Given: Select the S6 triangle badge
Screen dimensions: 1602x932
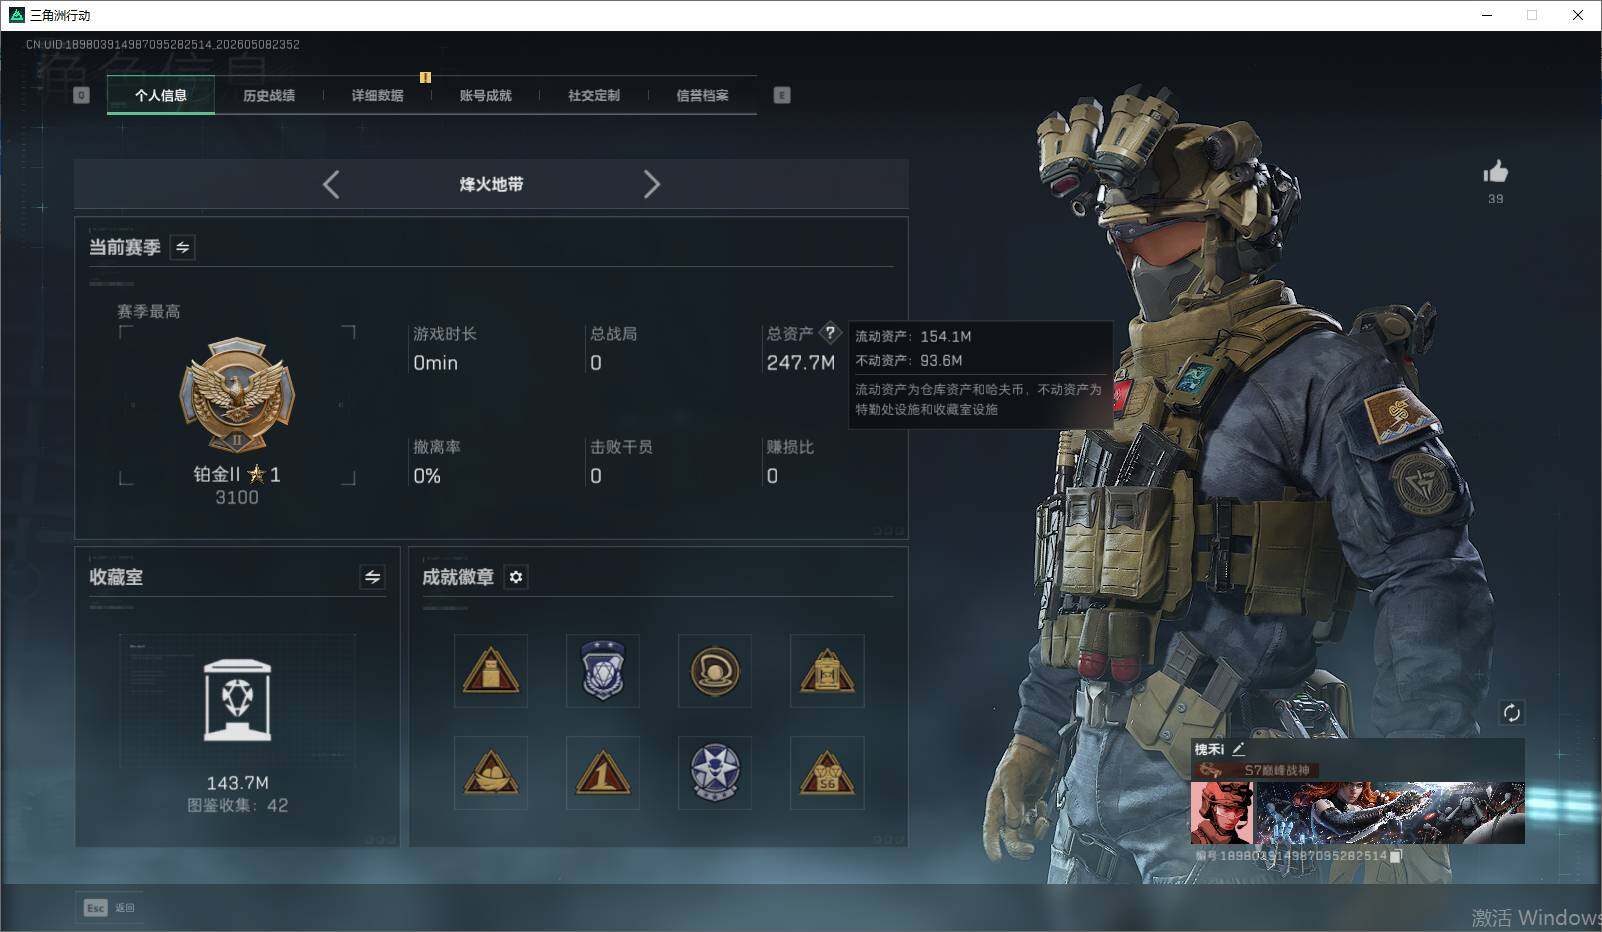Looking at the screenshot, I should [x=827, y=773].
